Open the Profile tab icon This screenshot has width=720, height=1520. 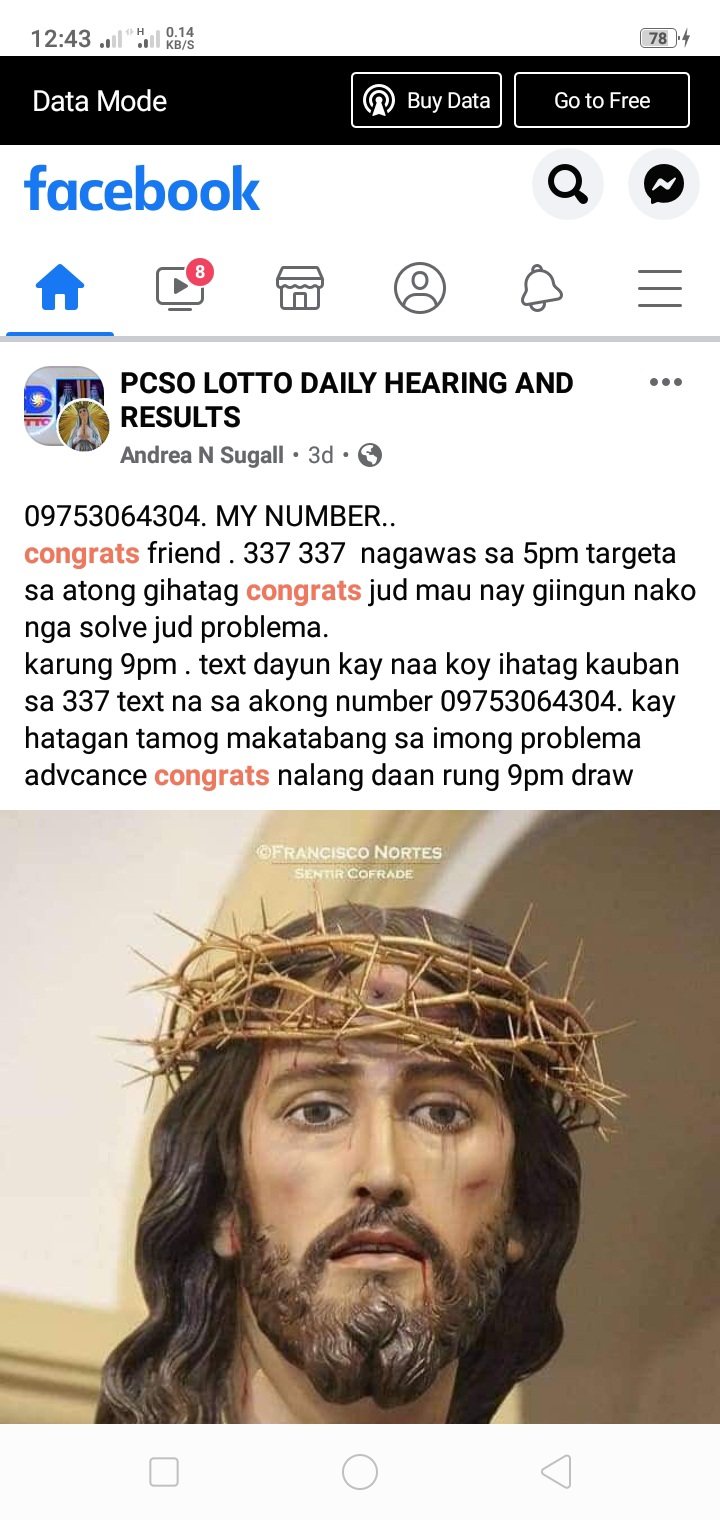point(420,288)
